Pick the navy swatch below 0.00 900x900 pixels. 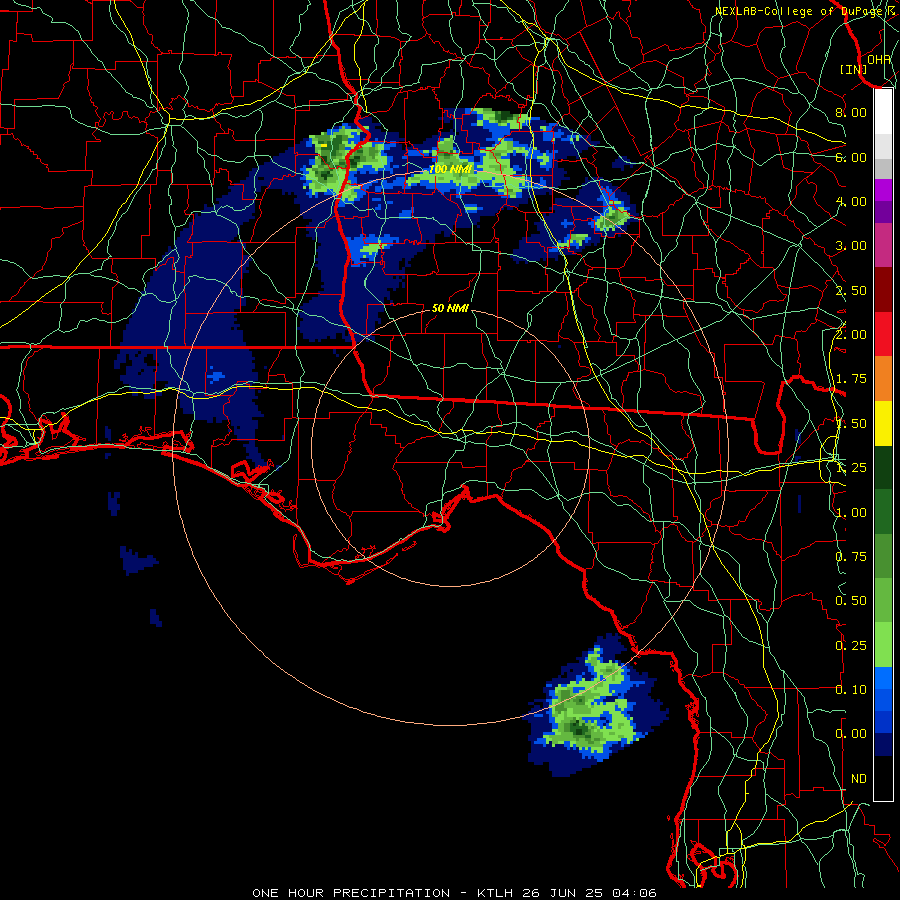883,744
